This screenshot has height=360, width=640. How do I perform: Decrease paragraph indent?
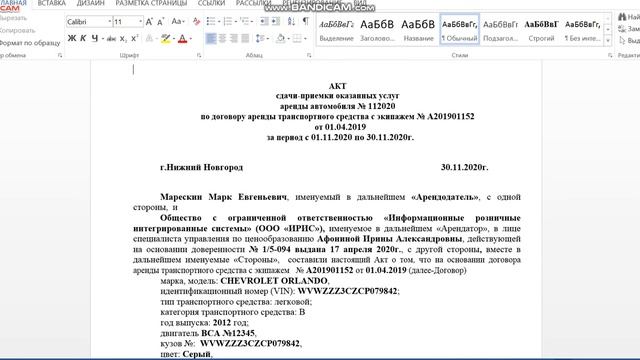[264, 21]
